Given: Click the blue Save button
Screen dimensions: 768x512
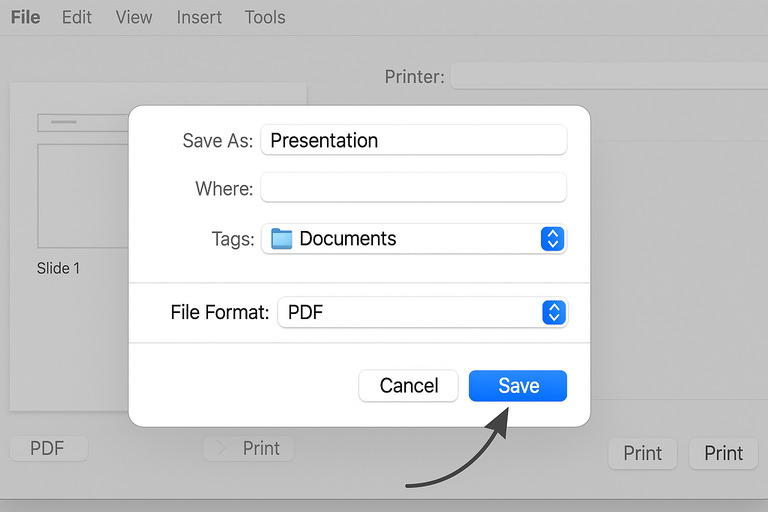Looking at the screenshot, I should 517,386.
